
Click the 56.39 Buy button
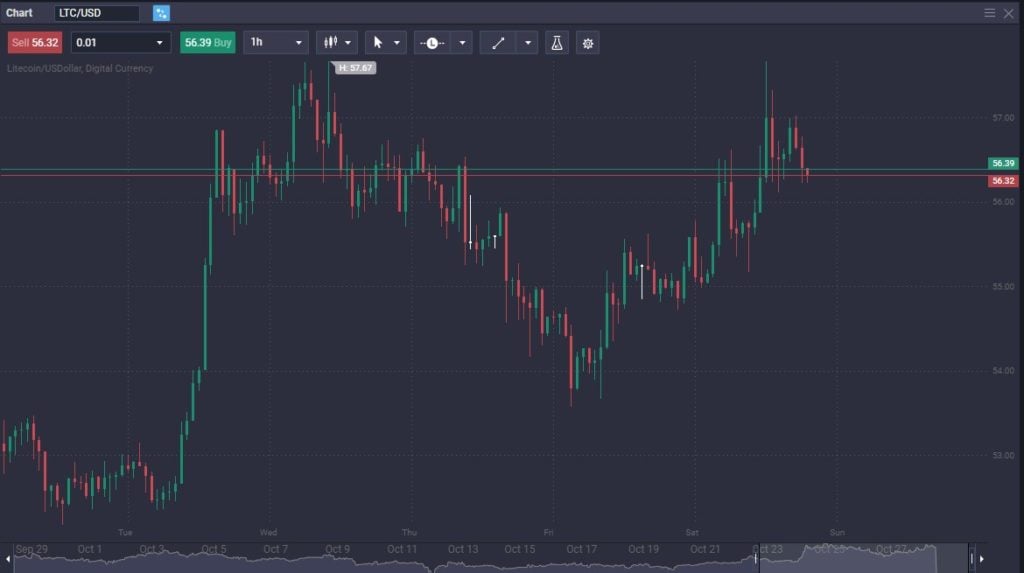coord(208,42)
